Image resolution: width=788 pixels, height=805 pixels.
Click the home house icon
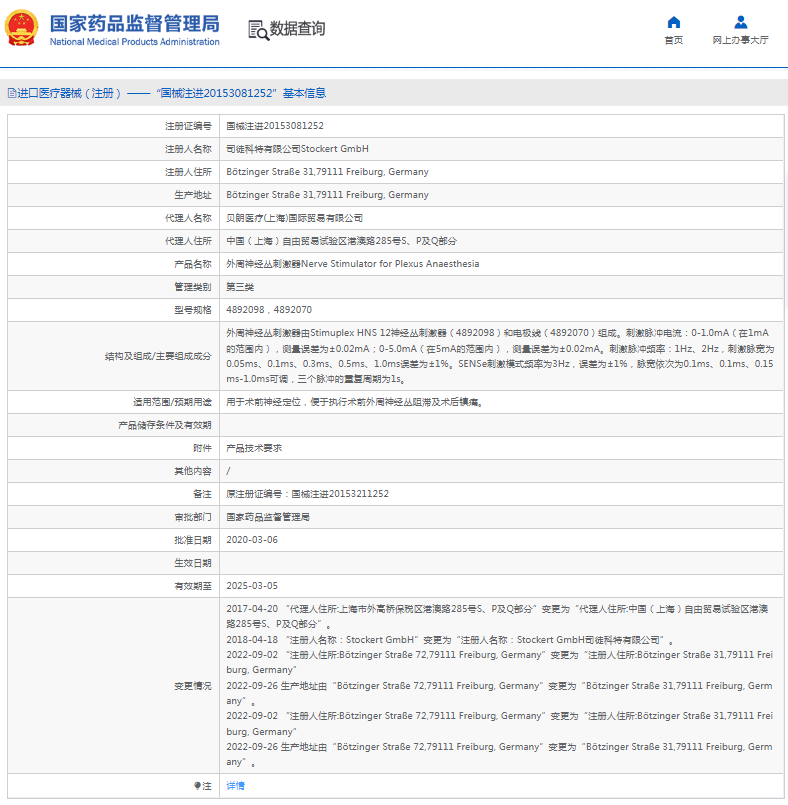[673, 22]
